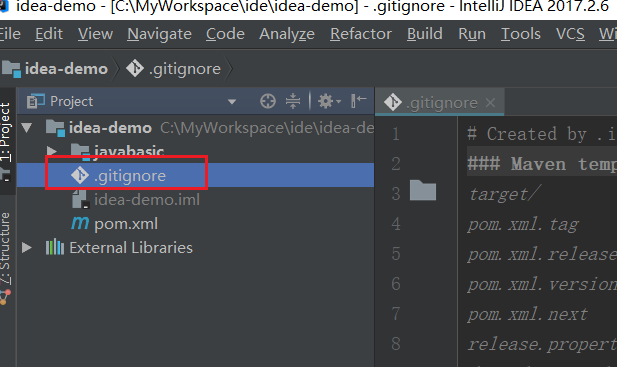Viewport: 617px width, 367px height.
Task: Click the folder gutter icon on line 3
Action: (x=423, y=190)
